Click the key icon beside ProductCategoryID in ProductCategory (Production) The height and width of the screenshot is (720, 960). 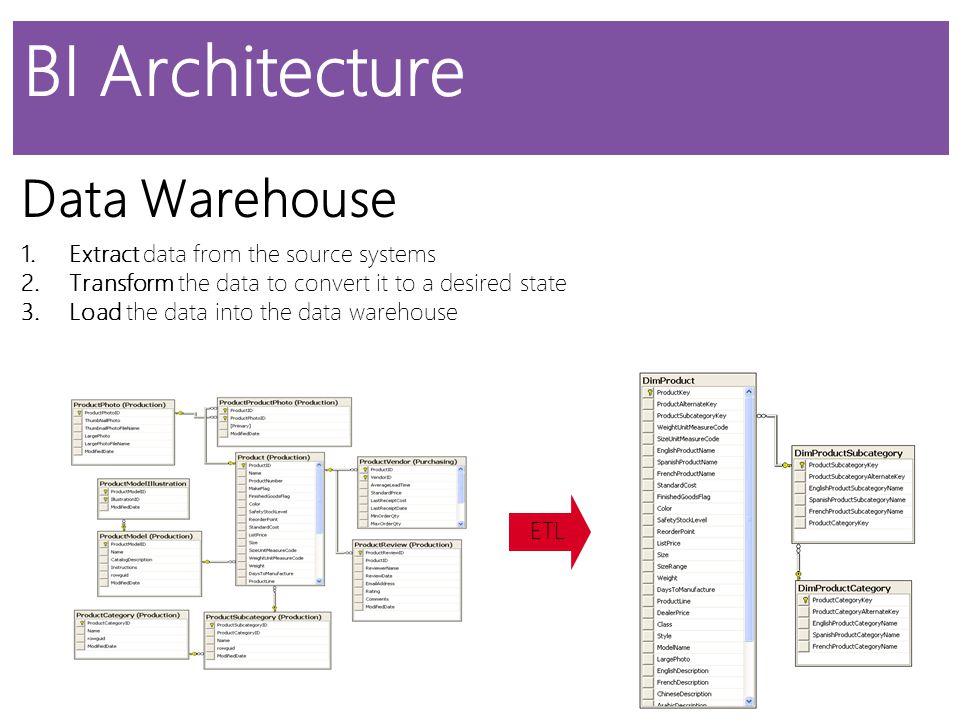click(x=81, y=623)
